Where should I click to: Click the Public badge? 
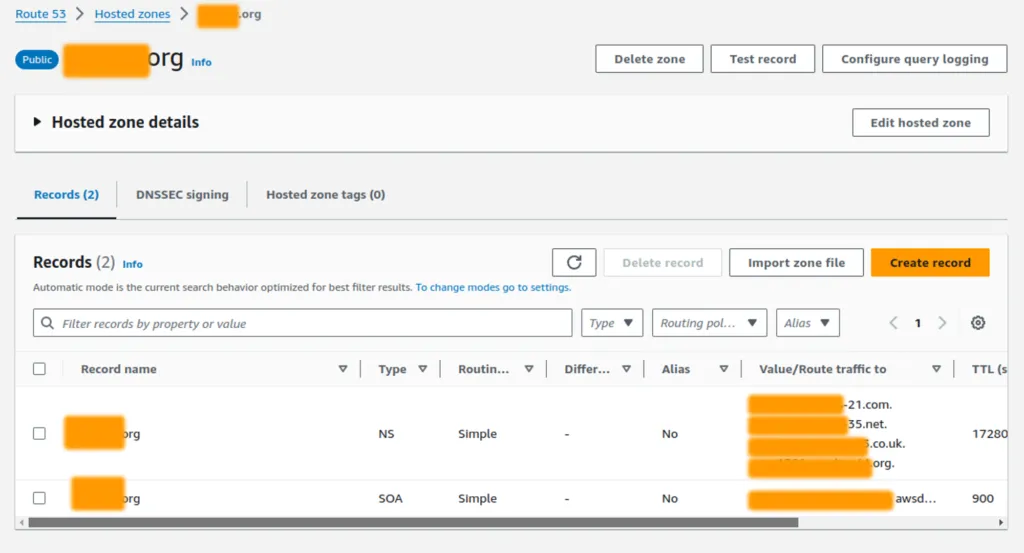click(x=37, y=59)
